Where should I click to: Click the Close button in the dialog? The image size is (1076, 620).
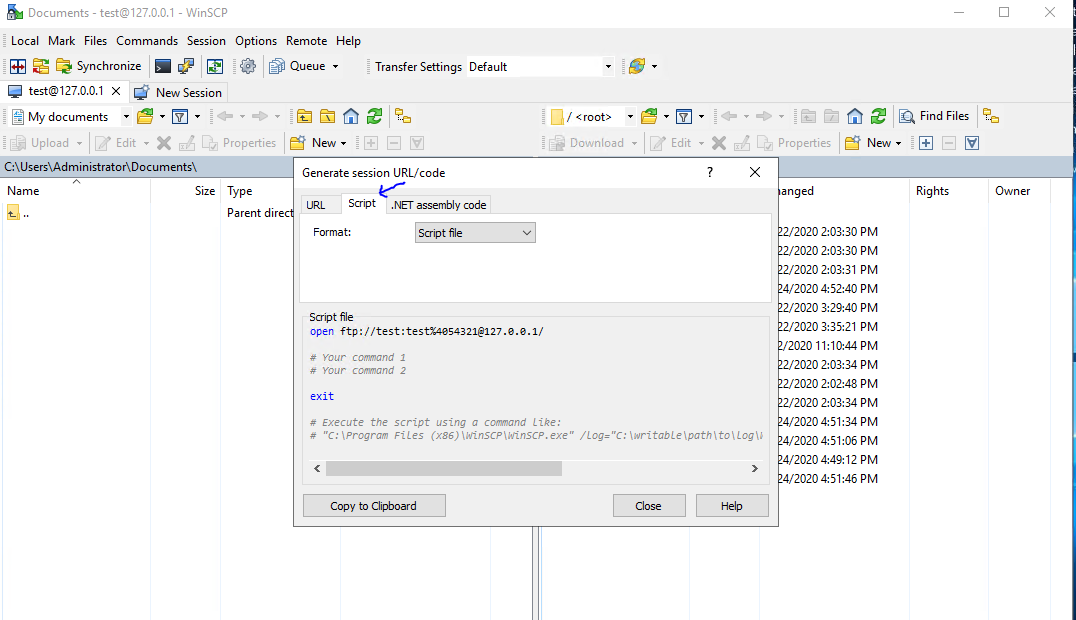click(x=648, y=506)
